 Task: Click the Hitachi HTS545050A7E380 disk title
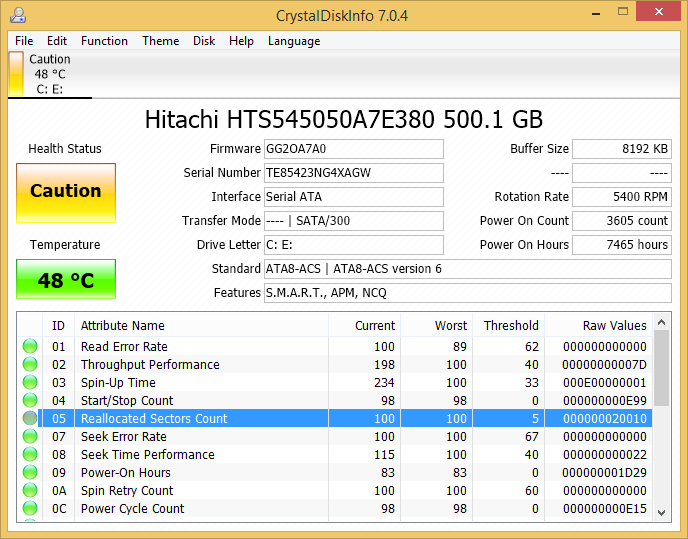point(344,119)
